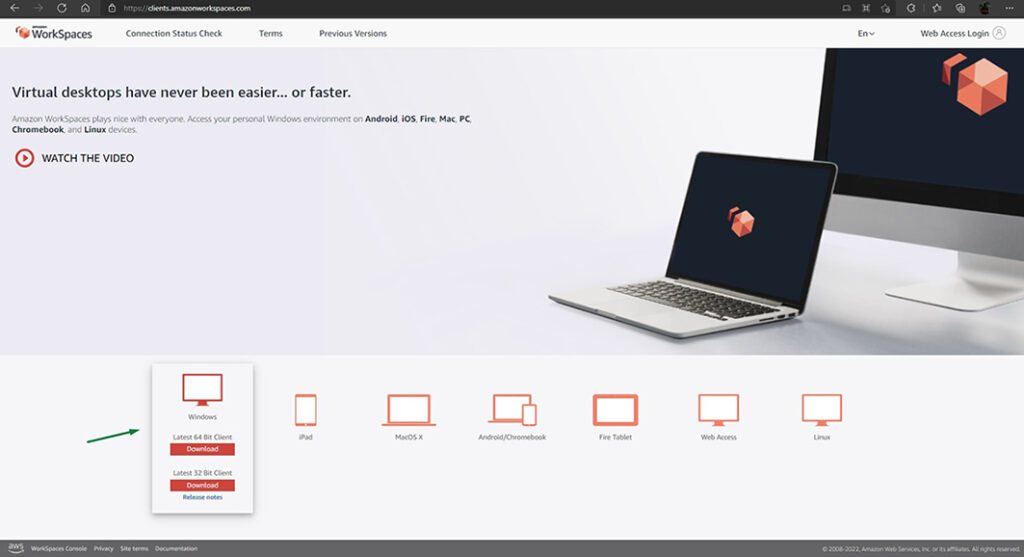1024x557 pixels.
Task: Open the Documentation footer link
Action: tap(176, 549)
